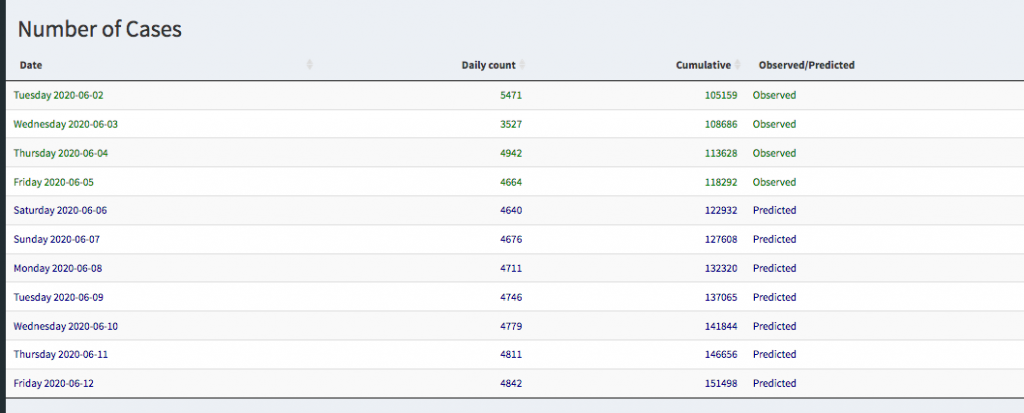Click the Observed/Predicted column header
The width and height of the screenshot is (1024, 413).
click(806, 65)
